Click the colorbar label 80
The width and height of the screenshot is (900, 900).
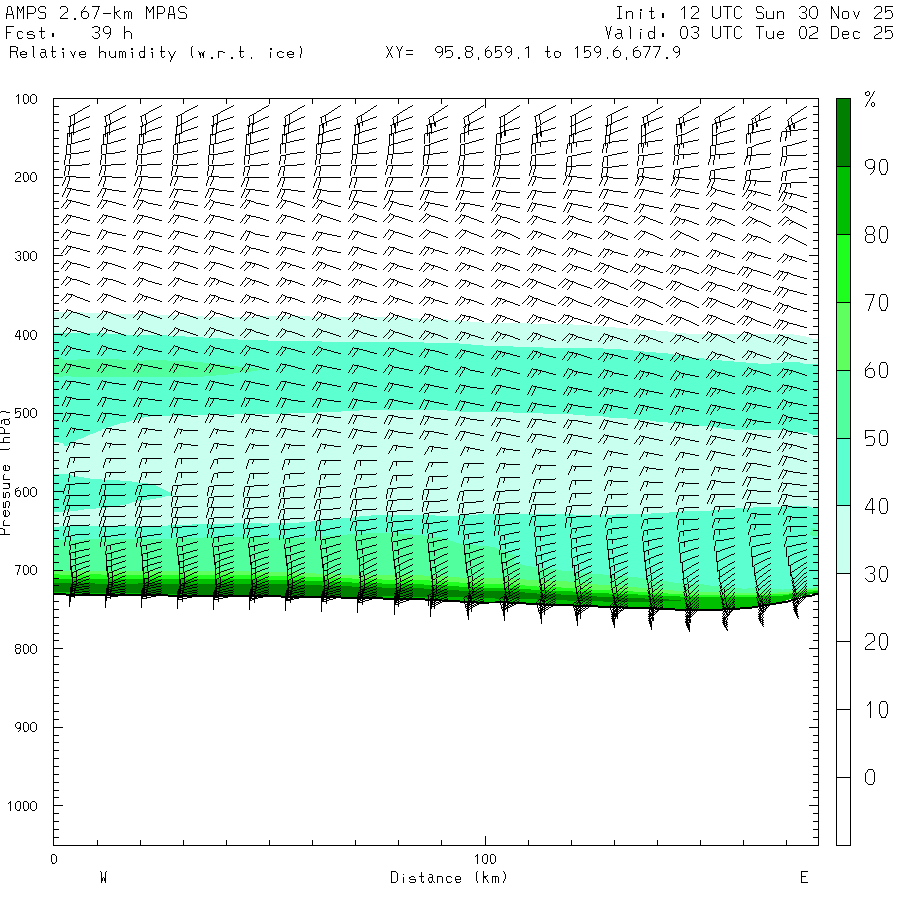coord(876,235)
